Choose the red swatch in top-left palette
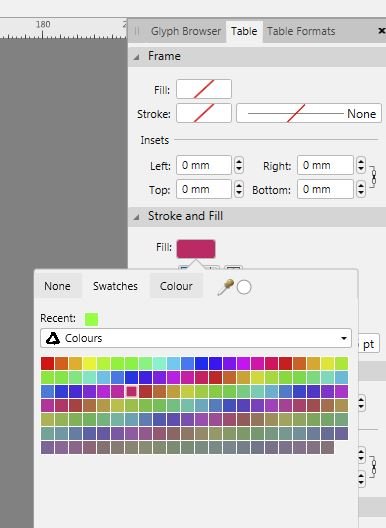Viewport: 386px width, 528px height. (x=47, y=363)
